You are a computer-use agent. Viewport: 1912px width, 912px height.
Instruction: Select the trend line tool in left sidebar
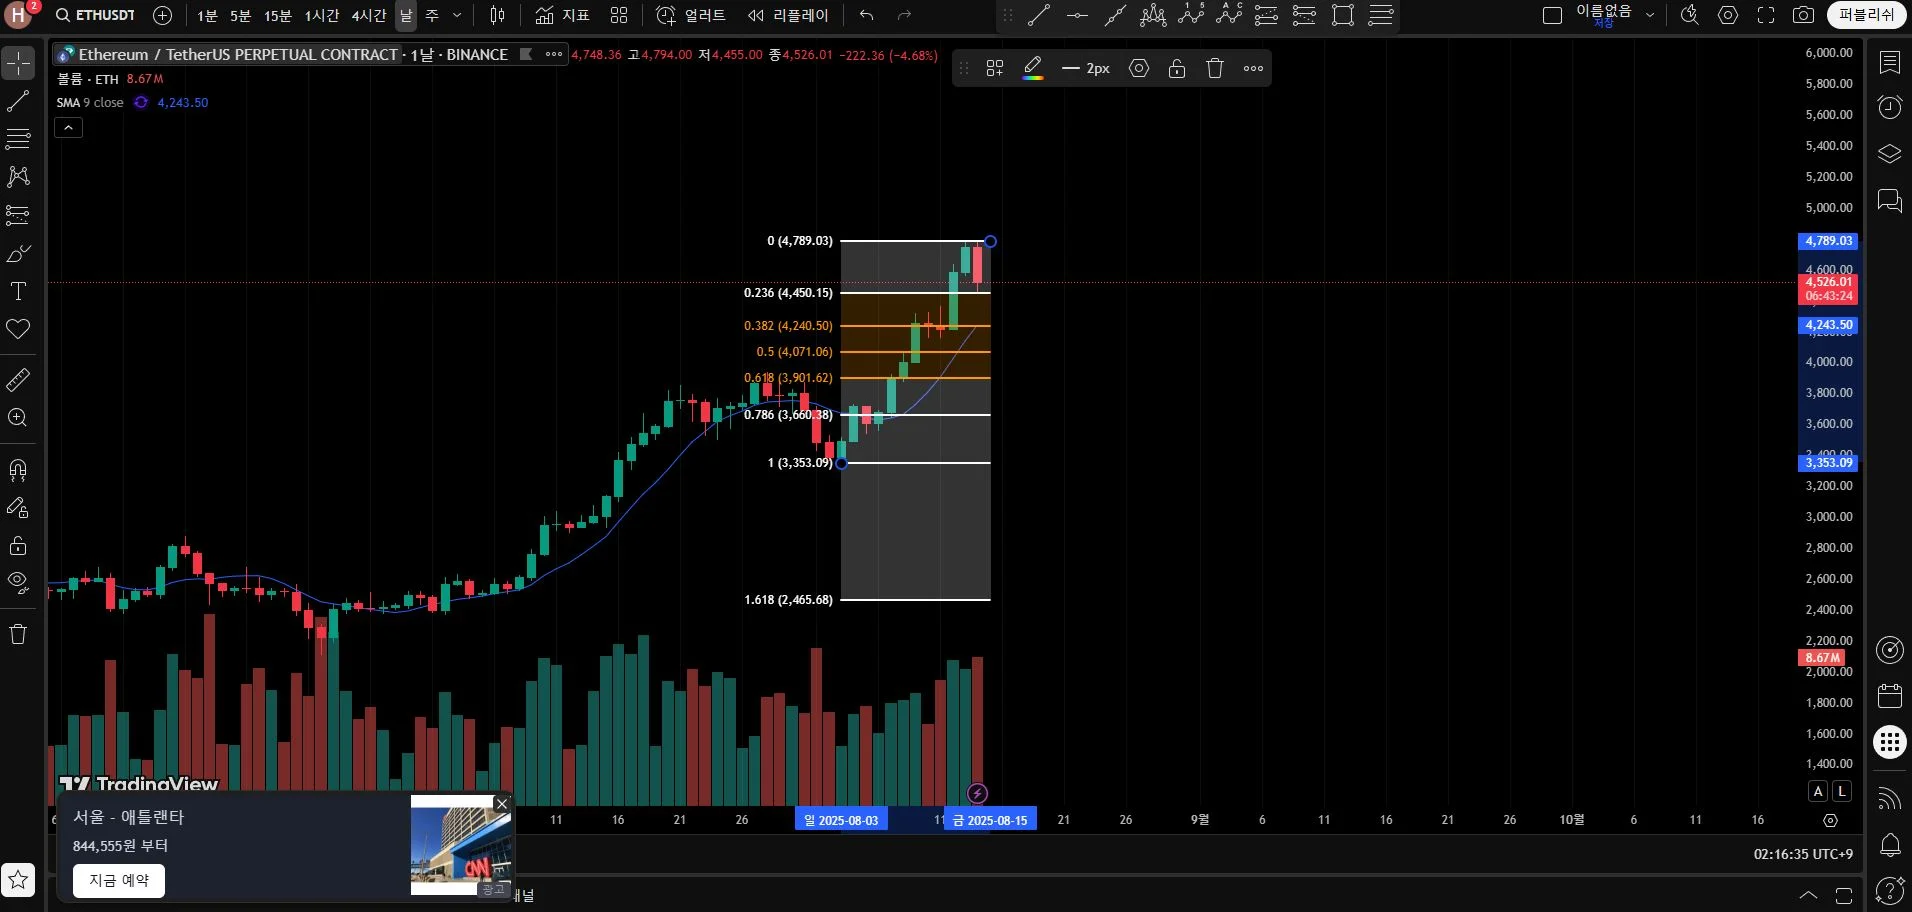(x=18, y=101)
